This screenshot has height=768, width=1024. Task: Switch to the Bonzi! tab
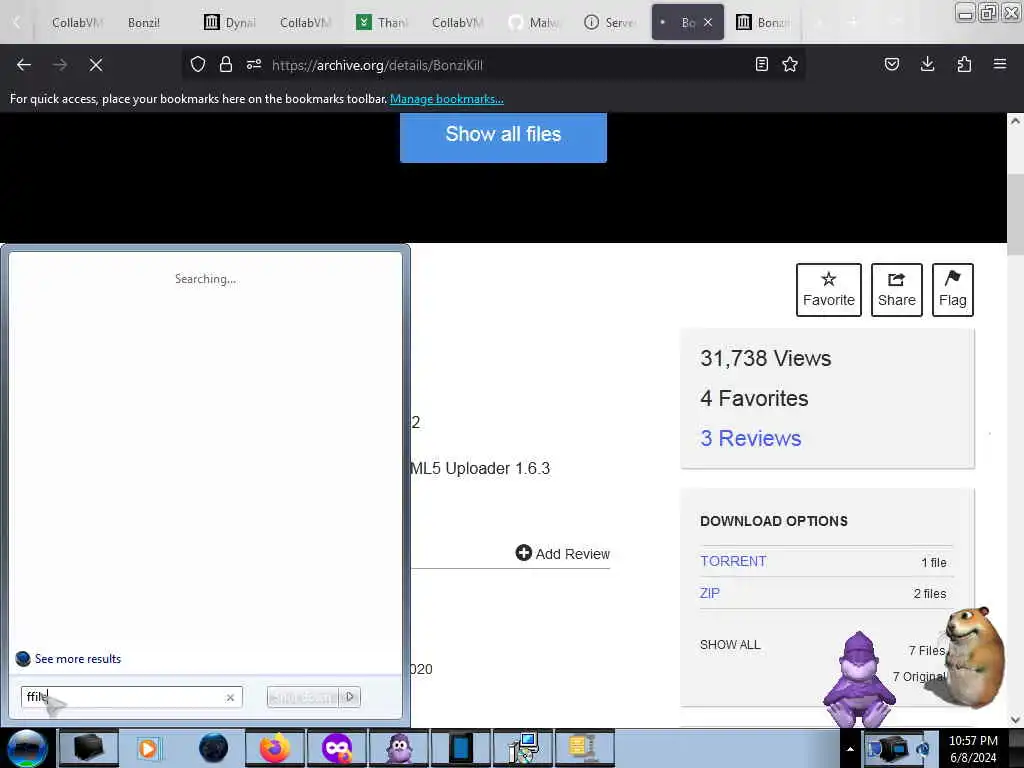pos(144,23)
